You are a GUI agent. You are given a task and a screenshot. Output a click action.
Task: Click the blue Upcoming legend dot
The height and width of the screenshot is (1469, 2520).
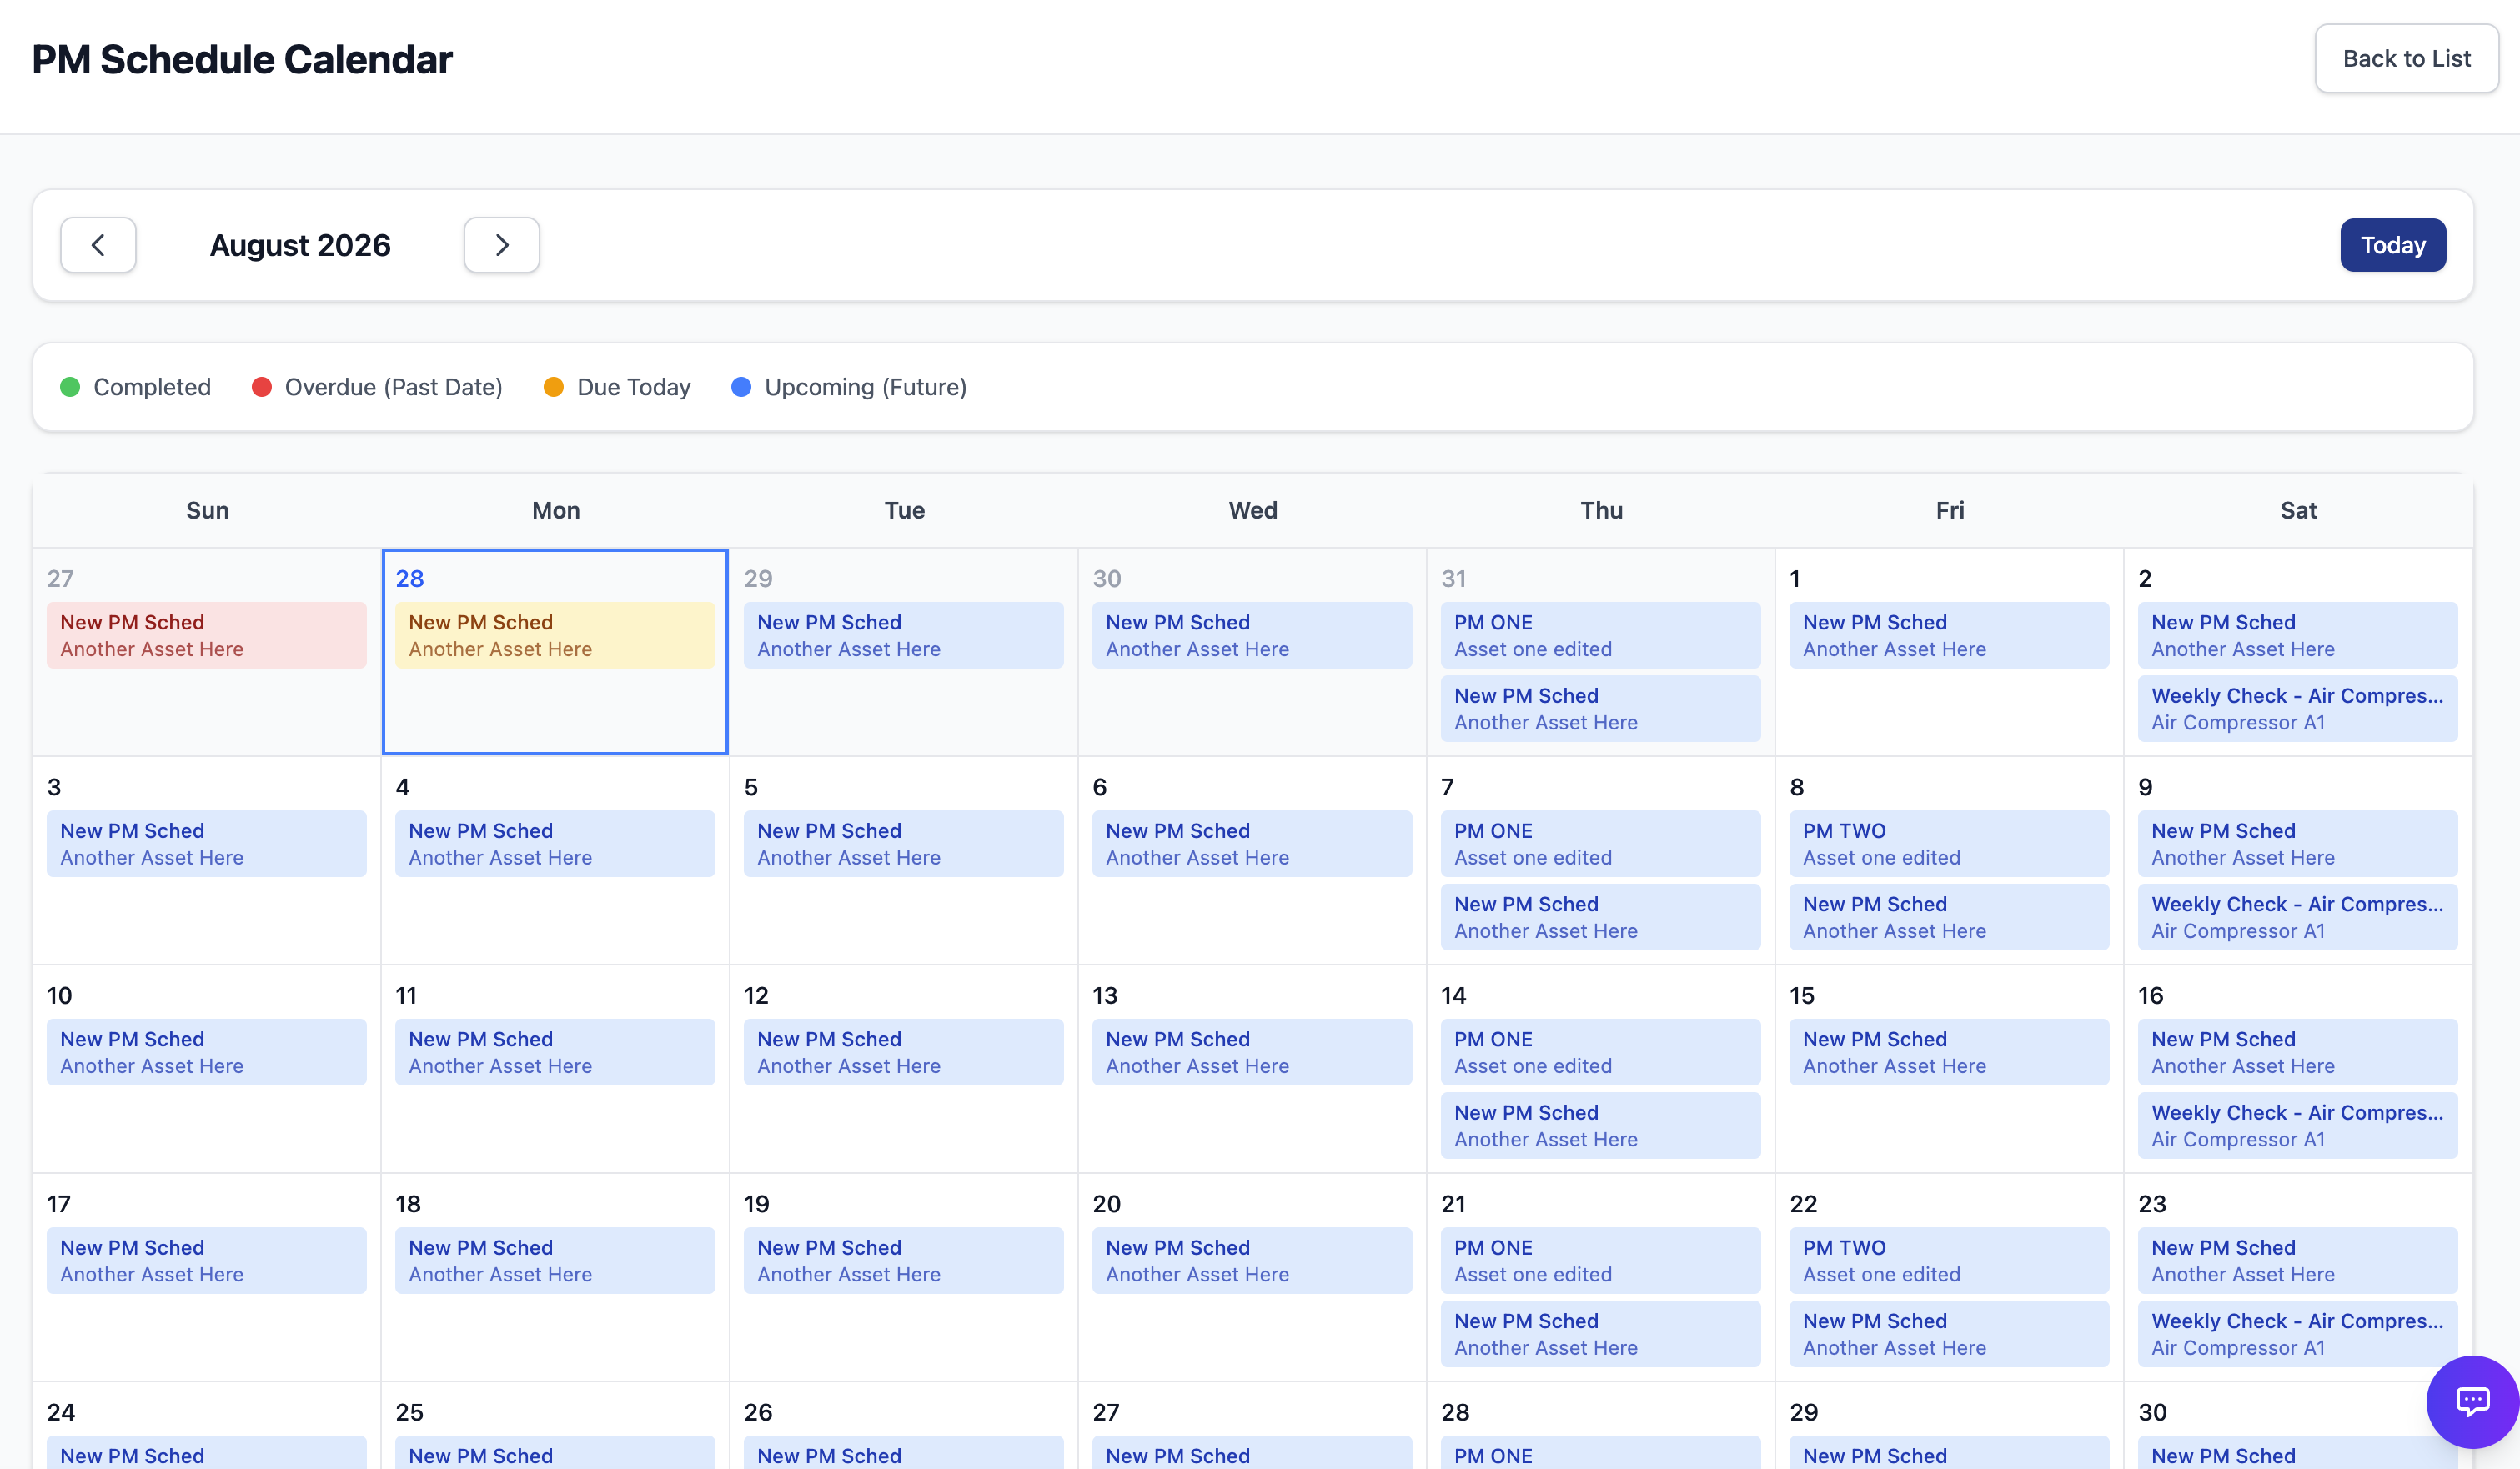[x=741, y=387]
